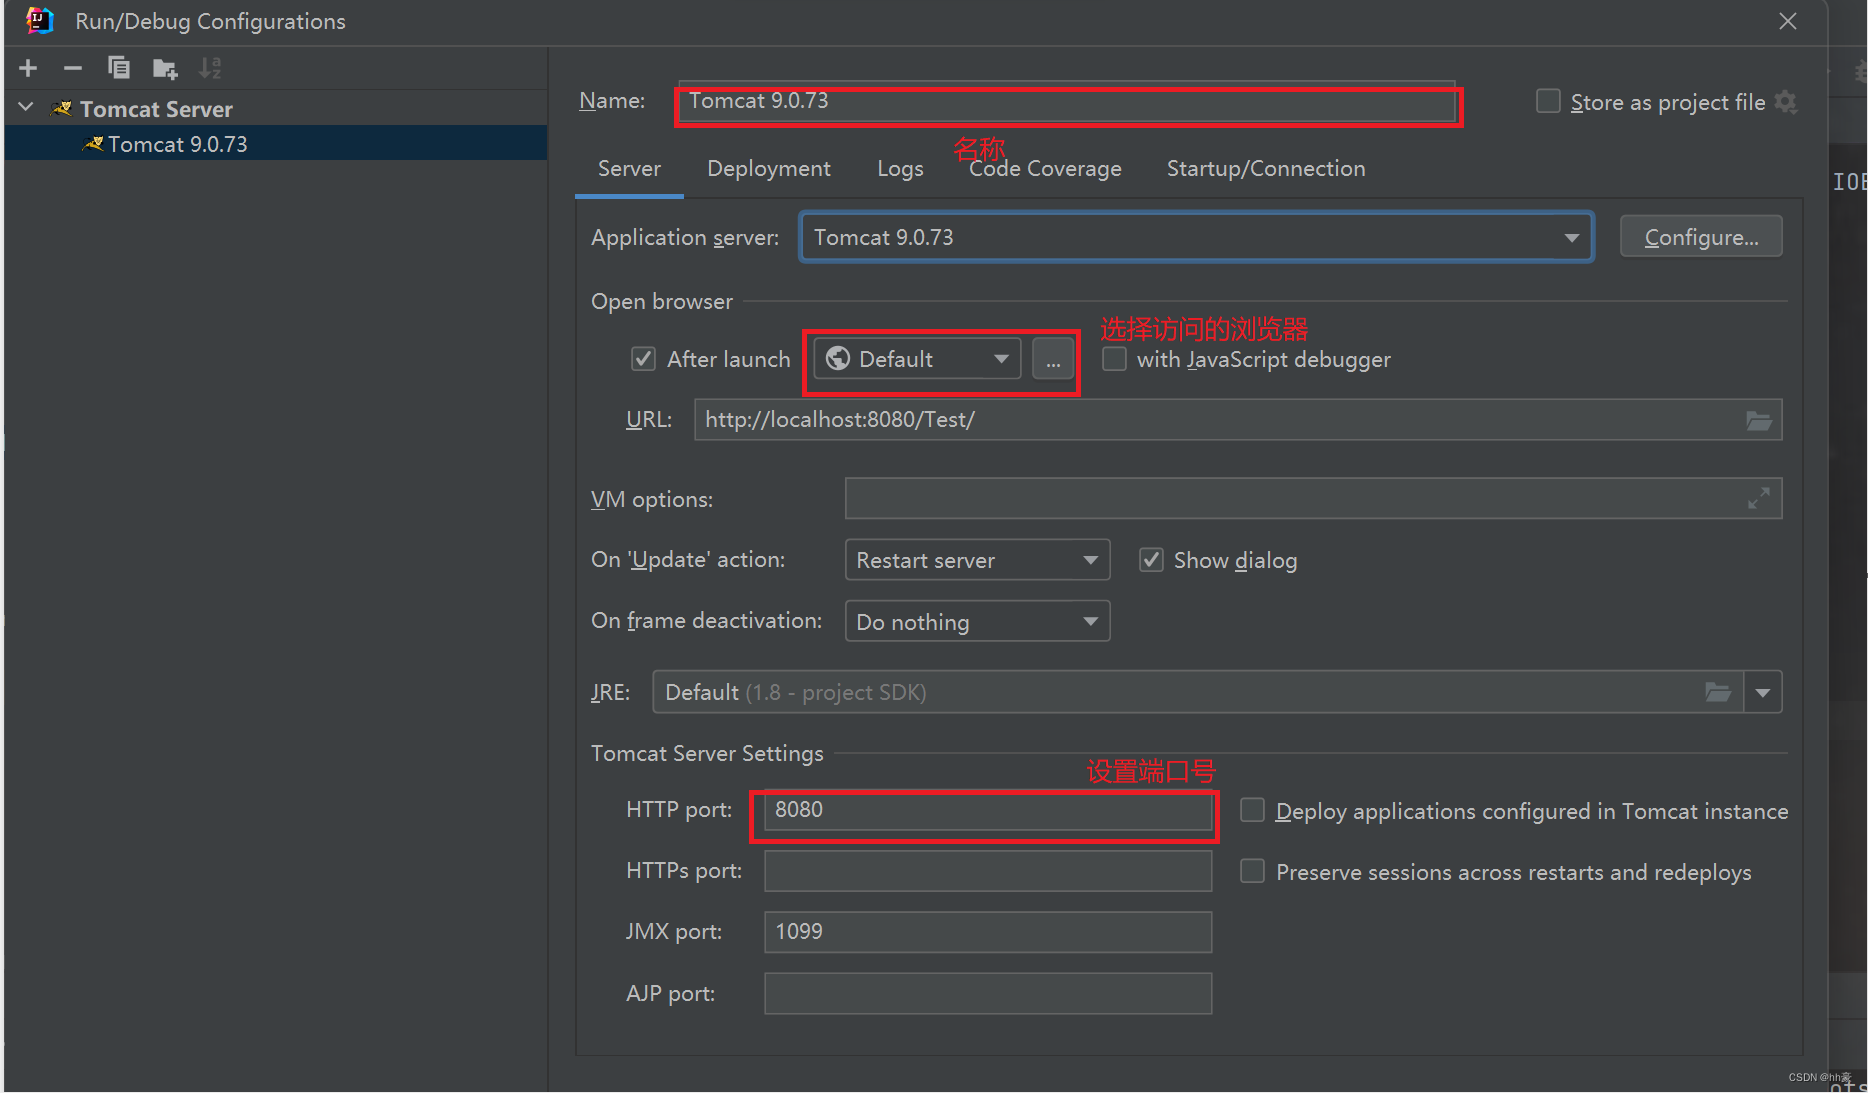
Task: Browse for a JRE folder
Action: point(1718,692)
